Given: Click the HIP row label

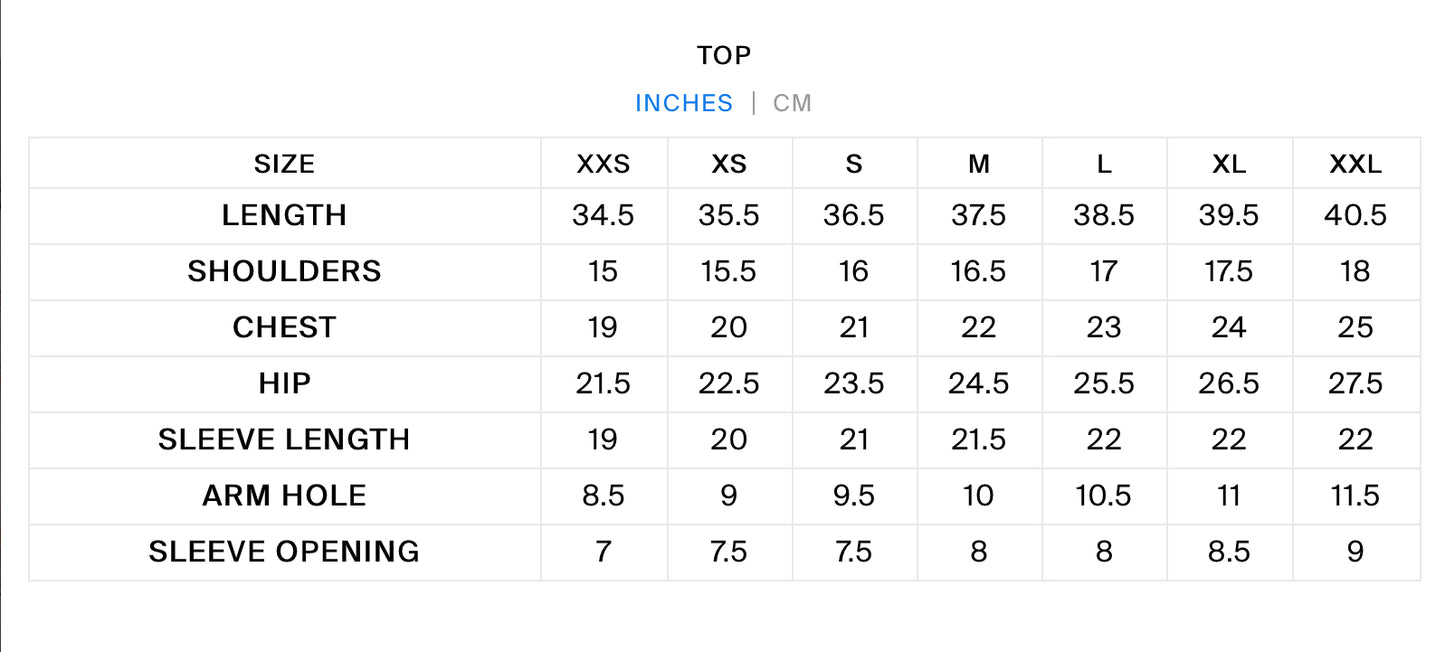Looking at the screenshot, I should (x=284, y=383).
